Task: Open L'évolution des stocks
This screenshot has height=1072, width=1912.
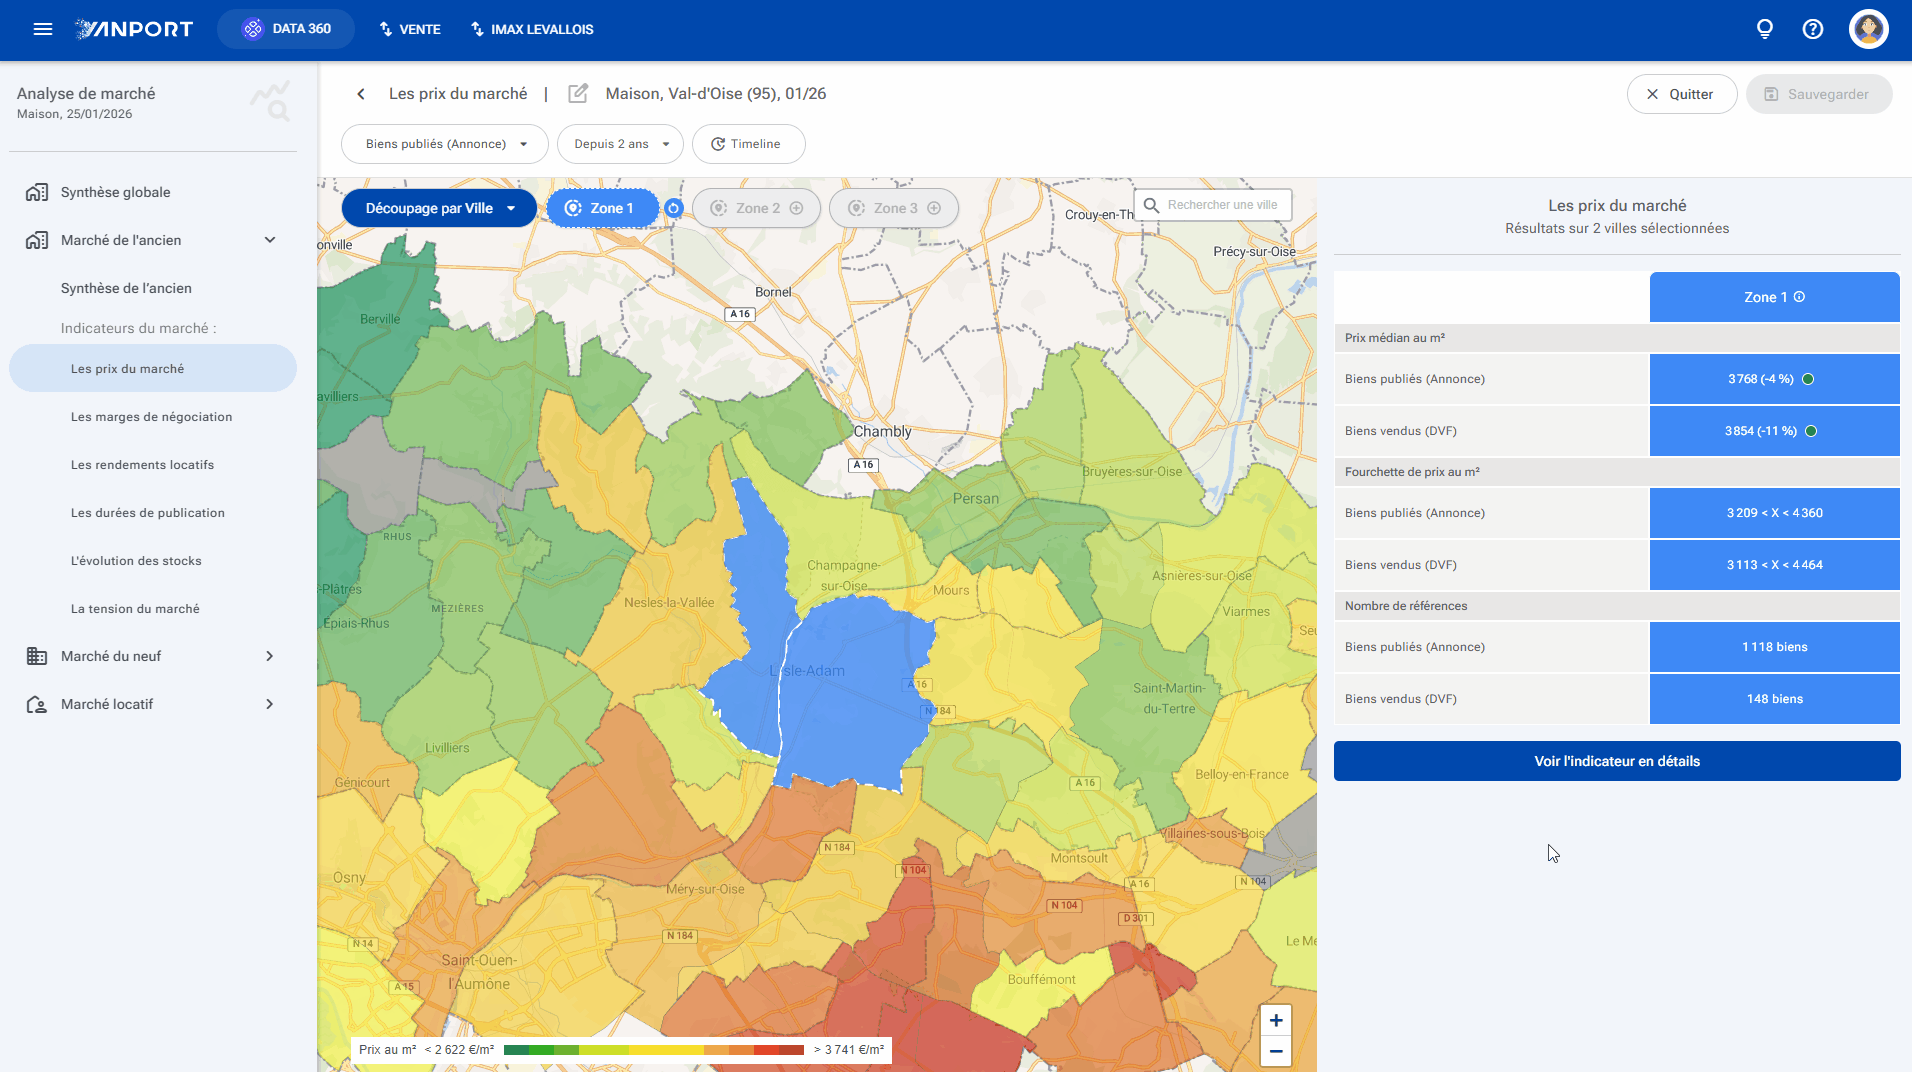Action: 136,561
